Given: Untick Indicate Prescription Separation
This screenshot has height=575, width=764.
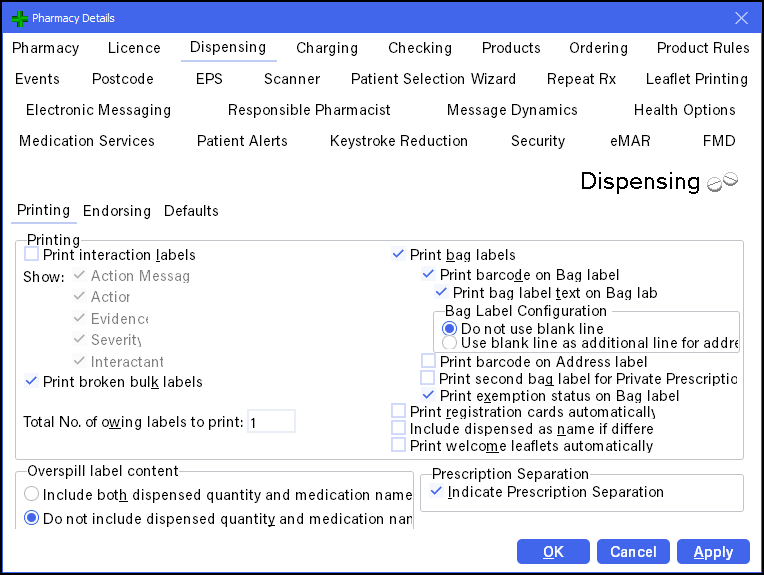Looking at the screenshot, I should coord(437,492).
